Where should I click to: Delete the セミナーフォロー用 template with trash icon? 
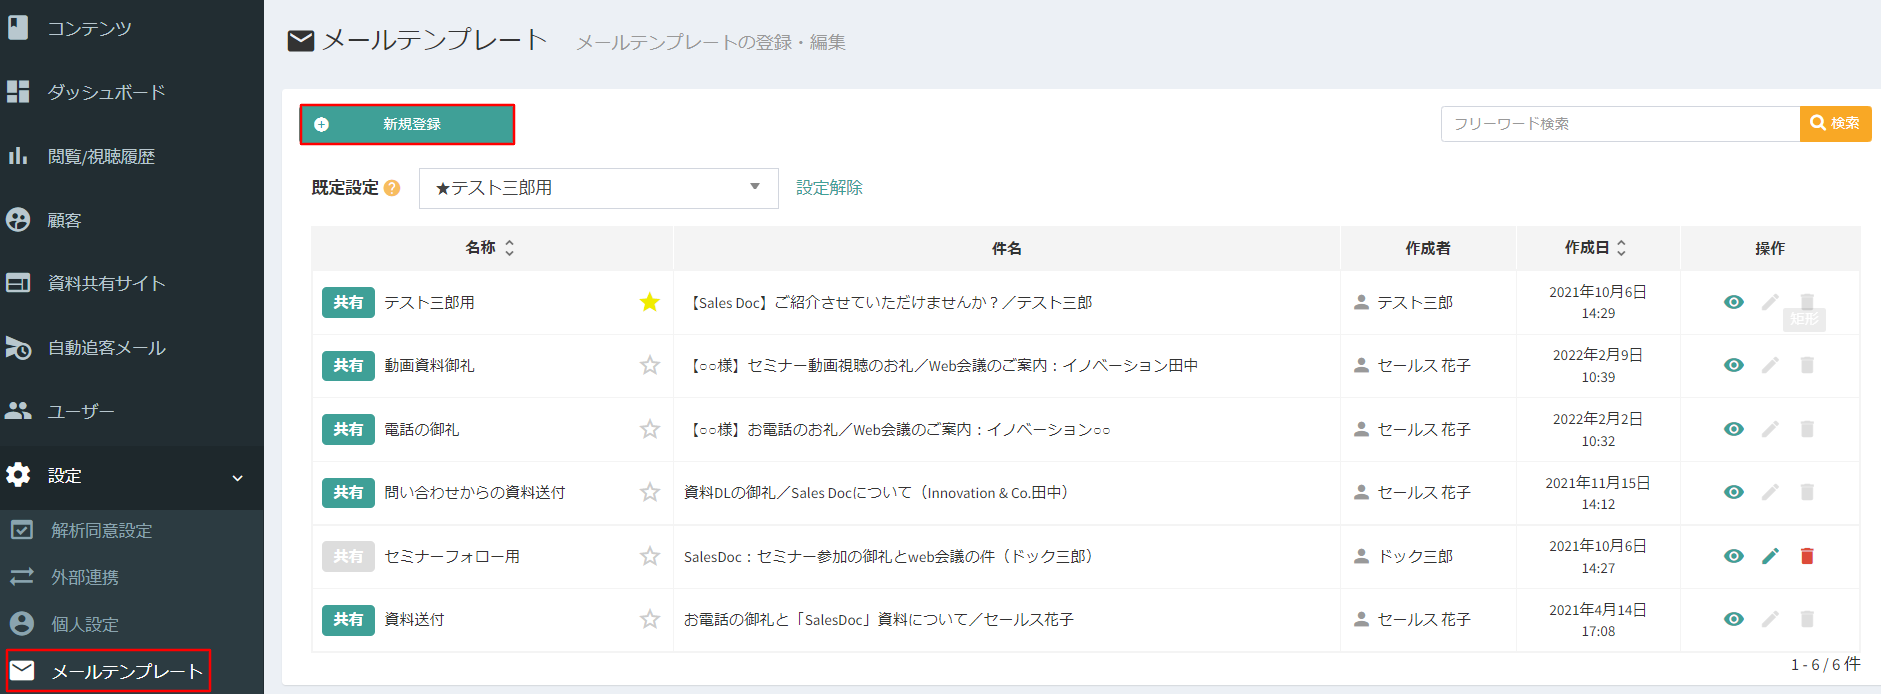[x=1807, y=556]
